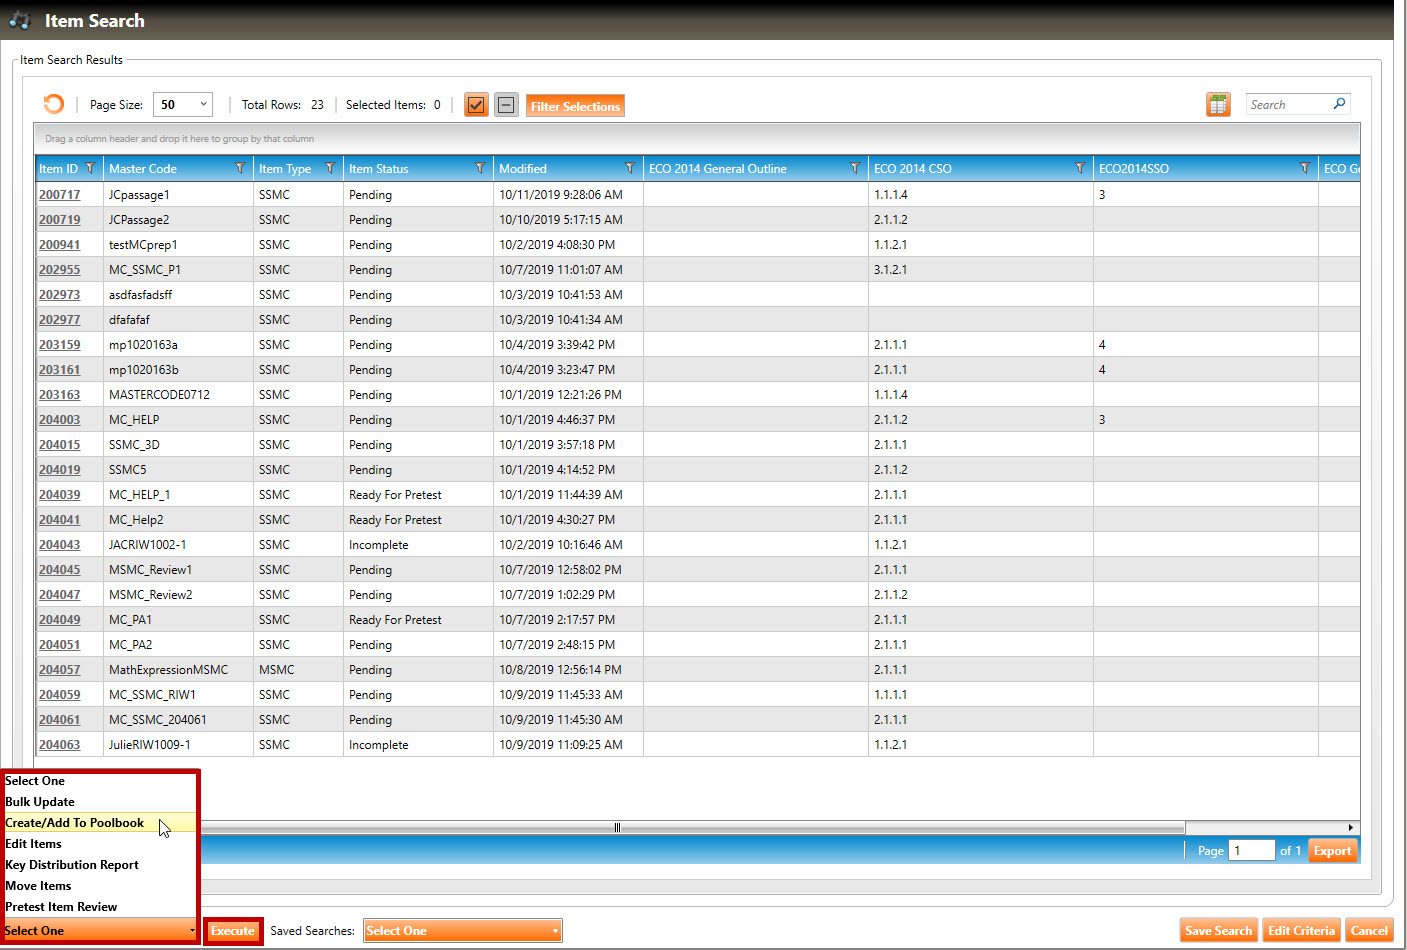Open filter on Item ID column
This screenshot has height=950, width=1407.
pyautogui.click(x=90, y=168)
